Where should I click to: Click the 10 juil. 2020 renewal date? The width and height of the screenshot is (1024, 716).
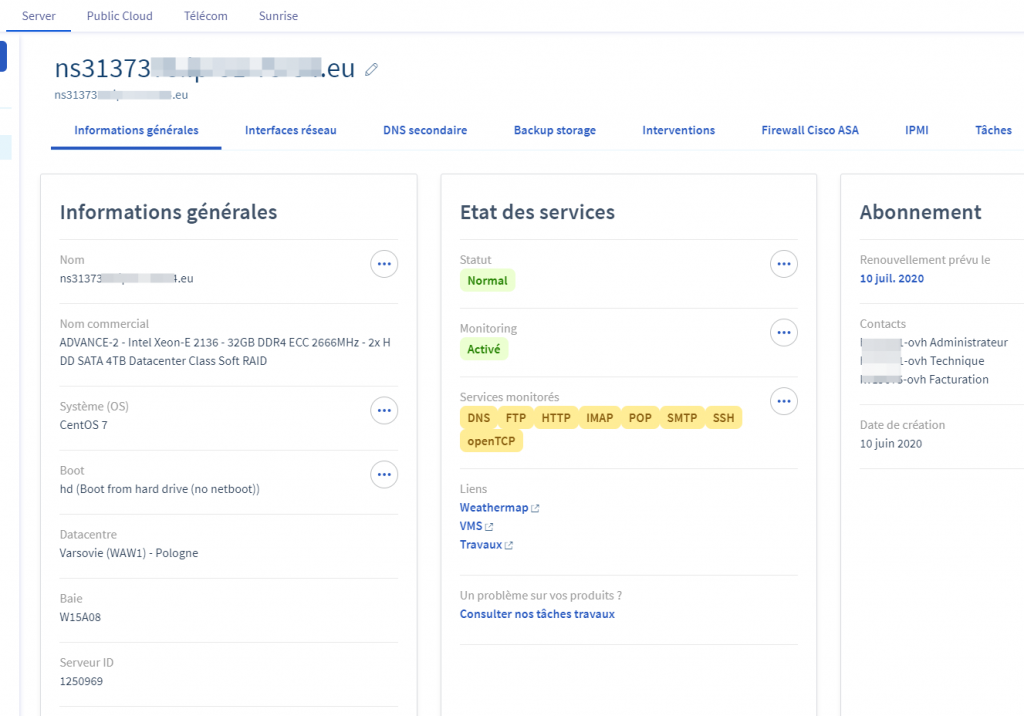point(891,279)
